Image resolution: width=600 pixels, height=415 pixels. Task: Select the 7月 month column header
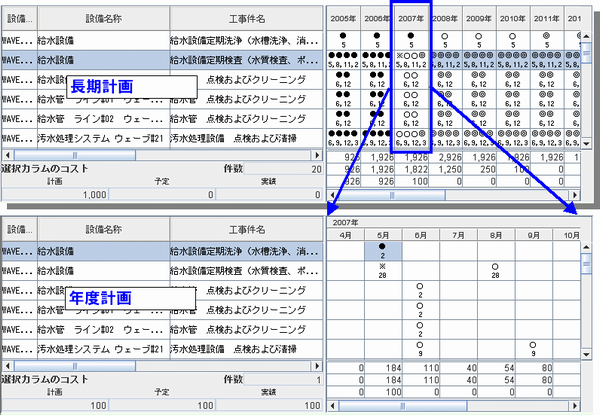458,235
